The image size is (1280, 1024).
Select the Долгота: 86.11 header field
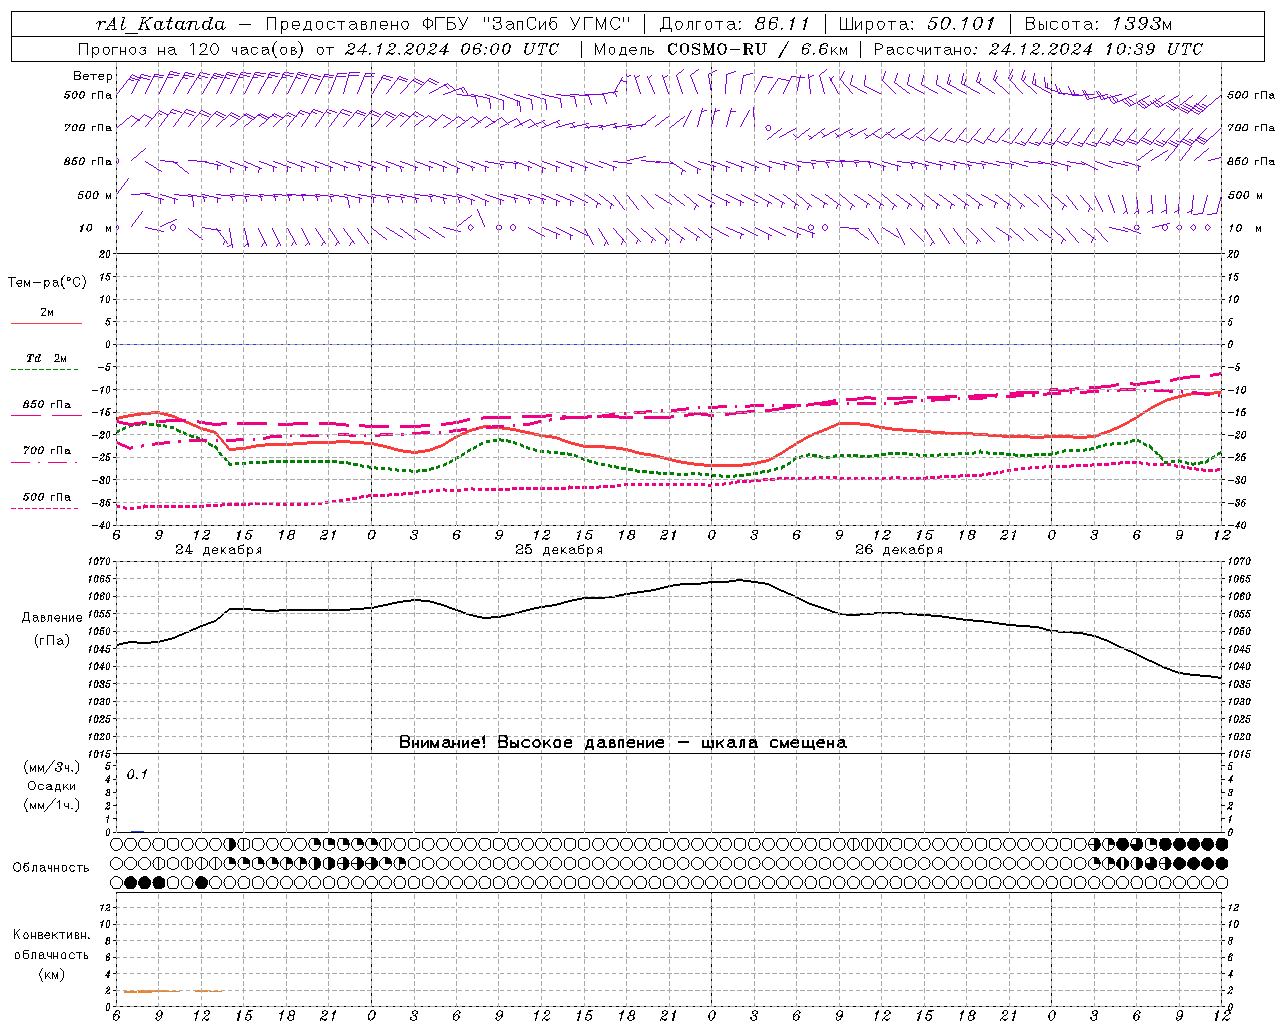pos(735,24)
